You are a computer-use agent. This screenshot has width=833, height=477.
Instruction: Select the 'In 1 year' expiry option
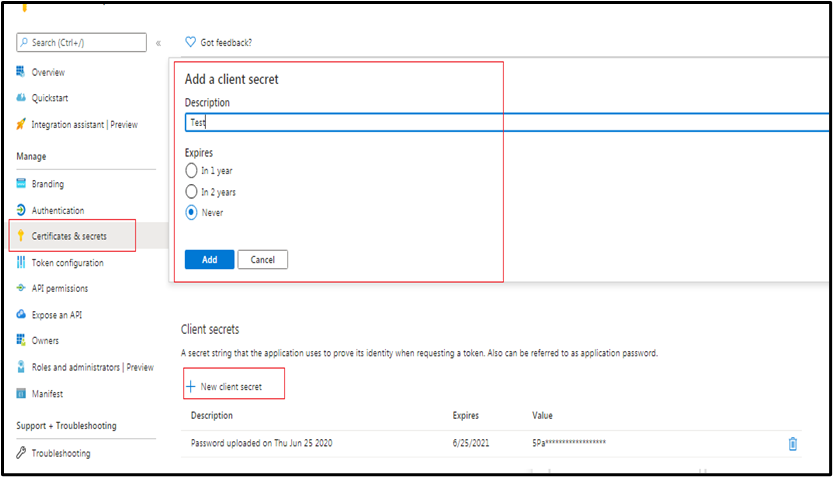(192, 170)
